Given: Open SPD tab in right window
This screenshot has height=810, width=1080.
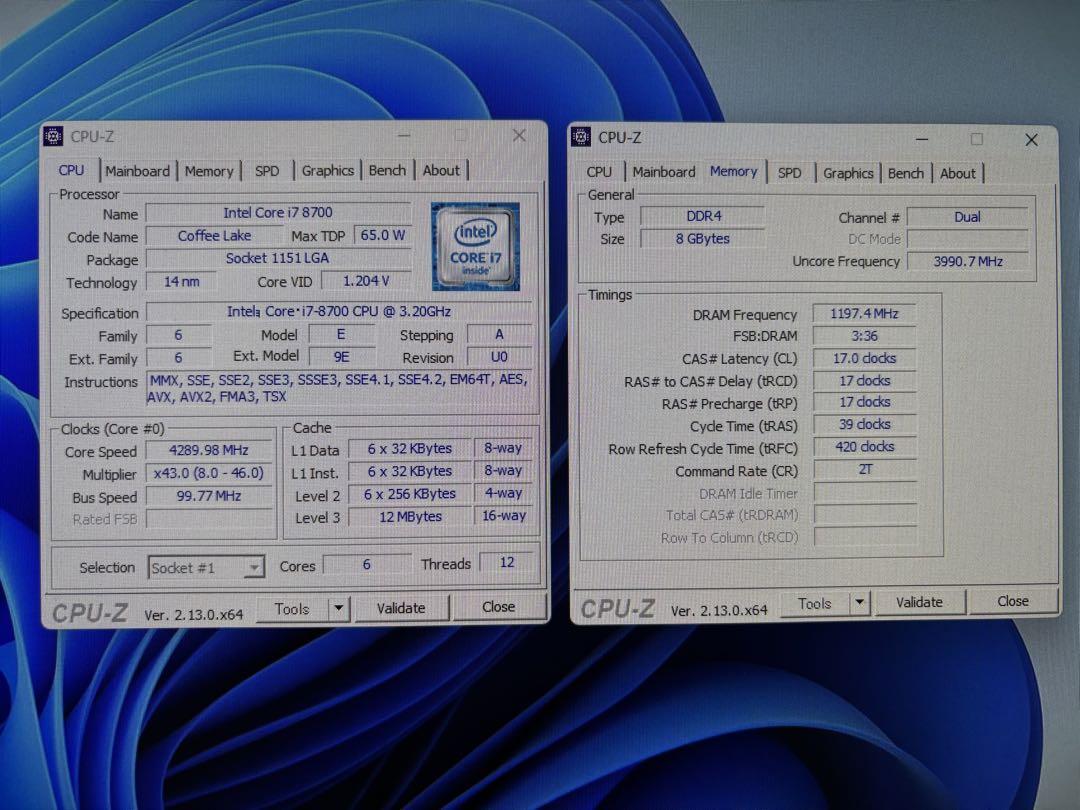Looking at the screenshot, I should [789, 173].
